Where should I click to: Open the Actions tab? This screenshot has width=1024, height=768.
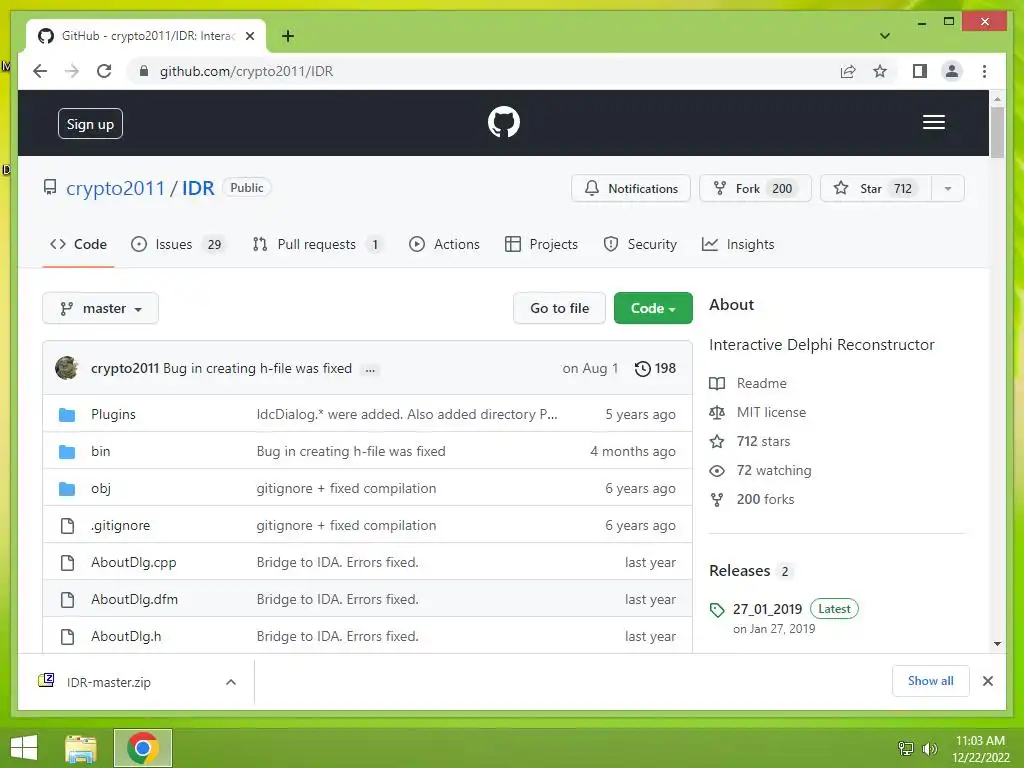[444, 244]
